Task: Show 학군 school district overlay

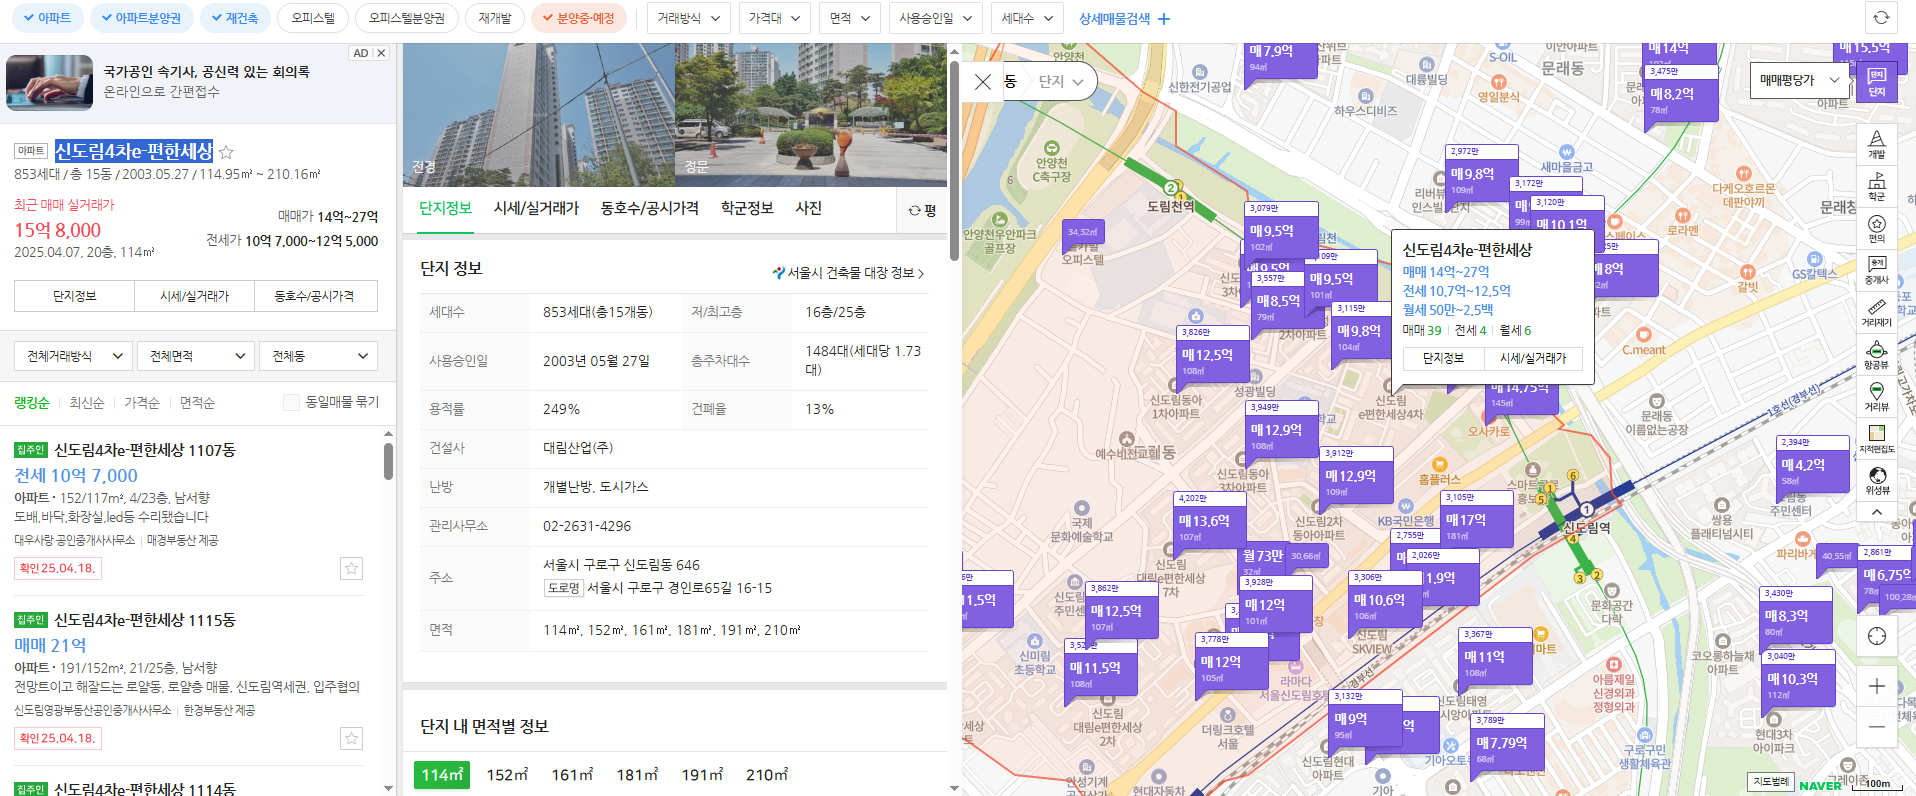Action: (x=1877, y=186)
